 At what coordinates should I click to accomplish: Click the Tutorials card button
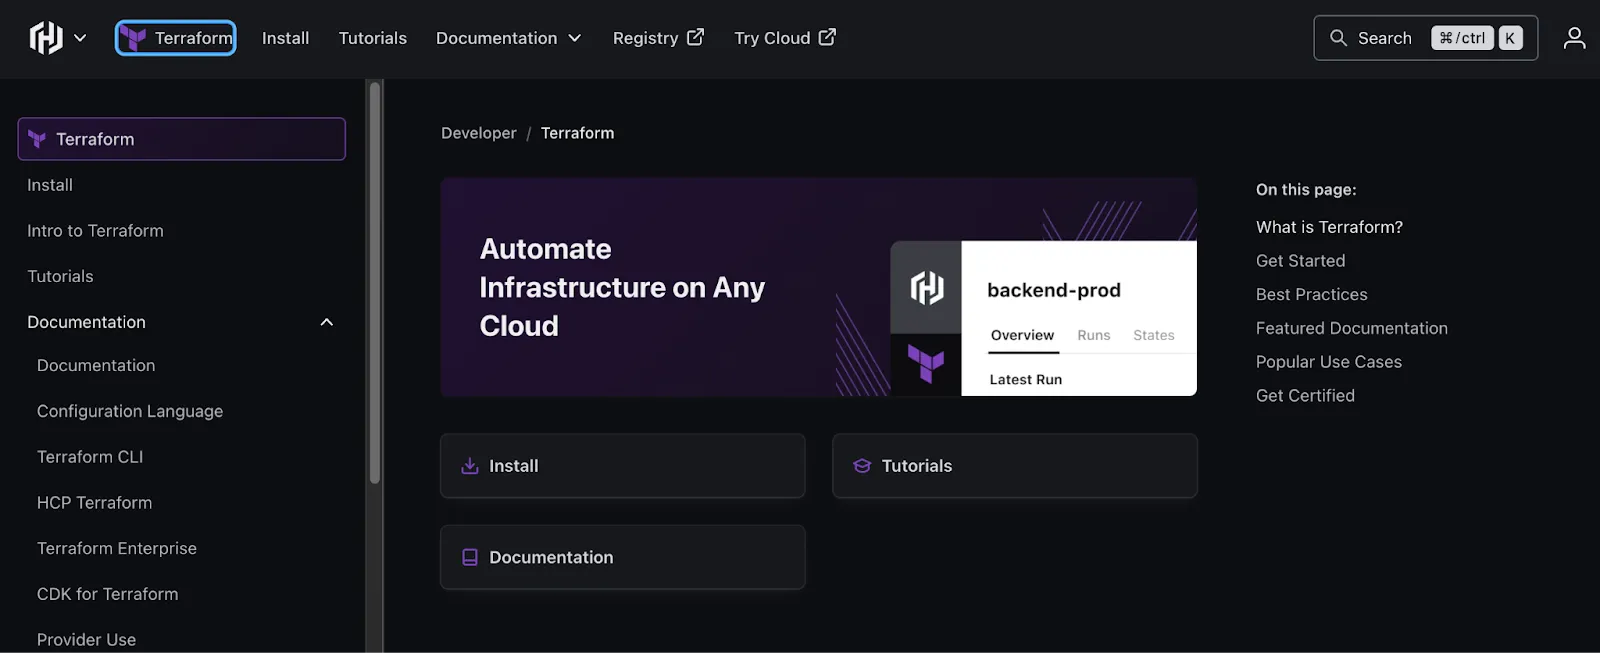[1015, 466]
